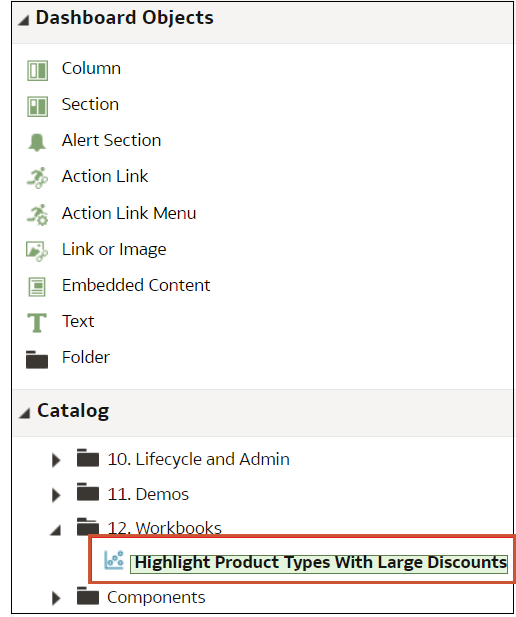
Task: Expand the 10. Lifecycle and Admin folder
Action: 56,460
